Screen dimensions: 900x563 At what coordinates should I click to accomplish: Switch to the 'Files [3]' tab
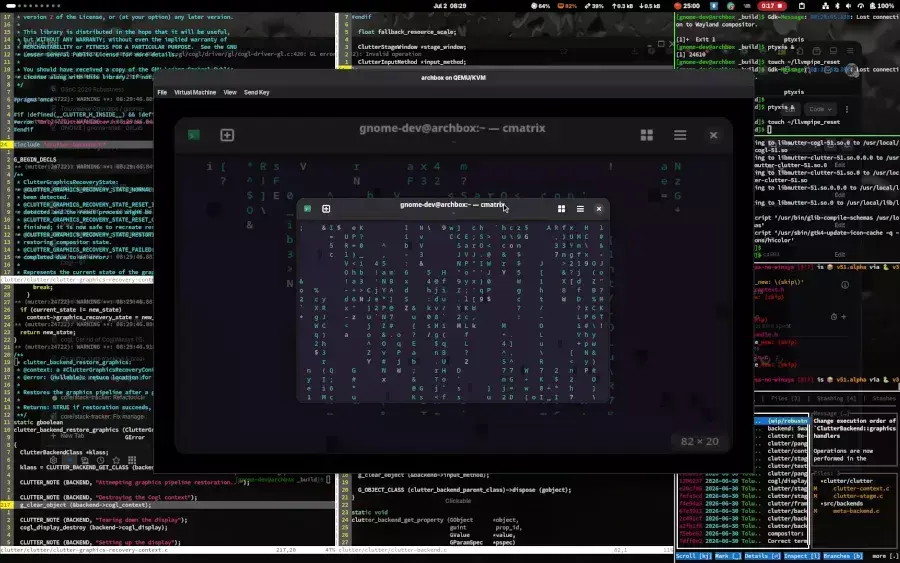785,398
